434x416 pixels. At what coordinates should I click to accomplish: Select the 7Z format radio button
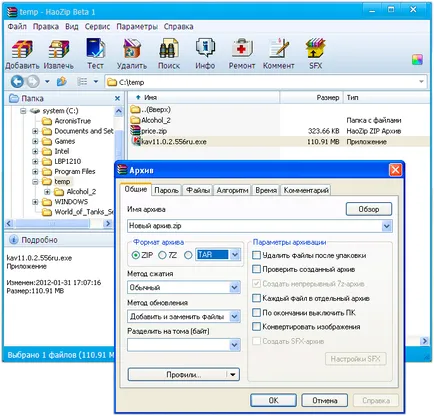click(162, 255)
